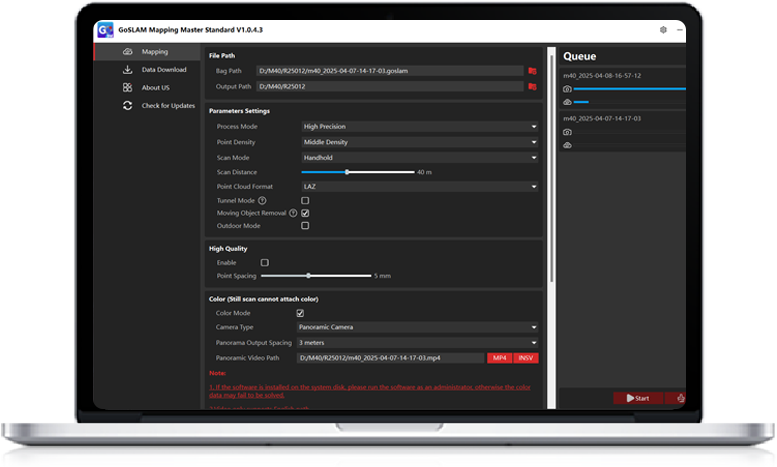Image resolution: width=777 pixels, height=467 pixels.
Task: Uncheck Moving Object Removal checkbox
Action: point(305,213)
